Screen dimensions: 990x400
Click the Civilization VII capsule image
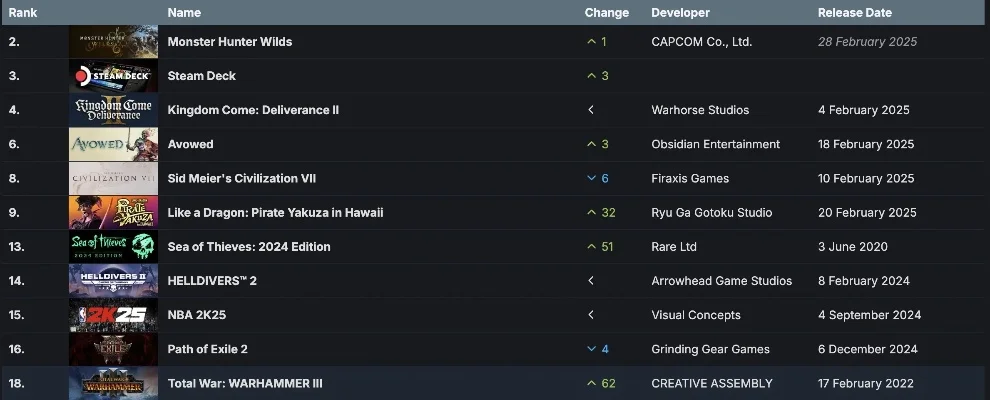coord(113,178)
